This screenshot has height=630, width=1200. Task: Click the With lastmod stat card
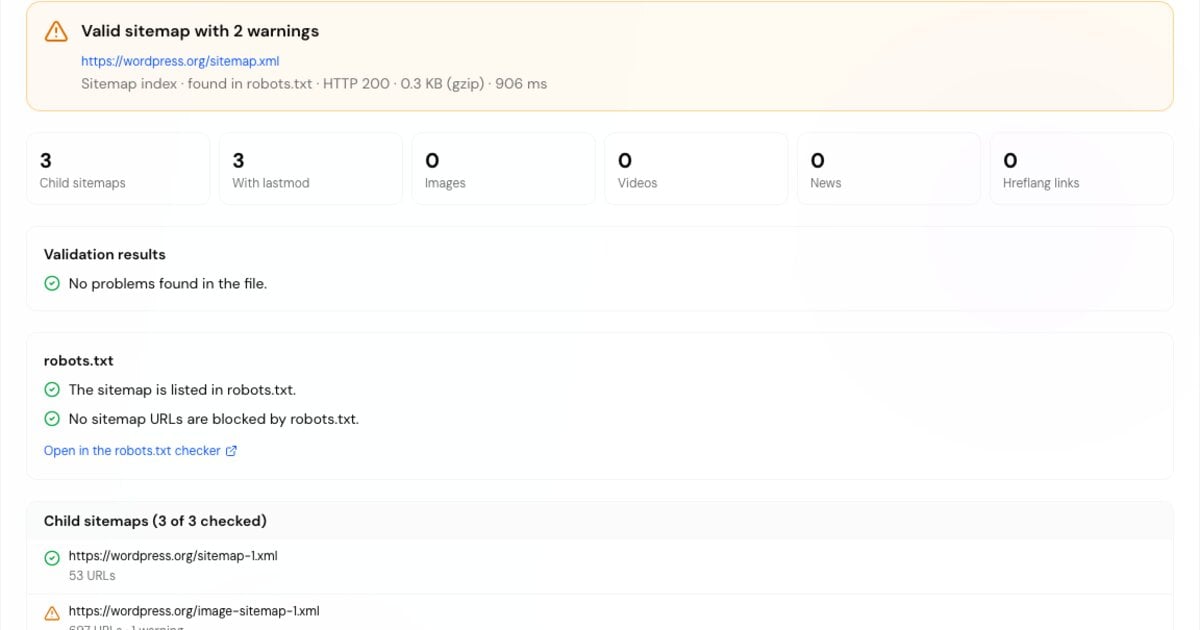310,169
